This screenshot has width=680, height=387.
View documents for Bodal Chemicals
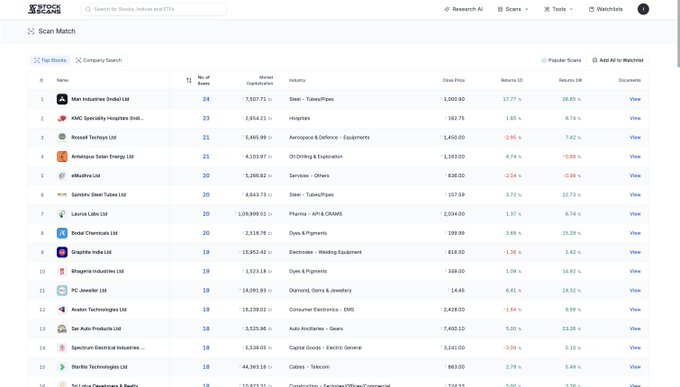635,233
